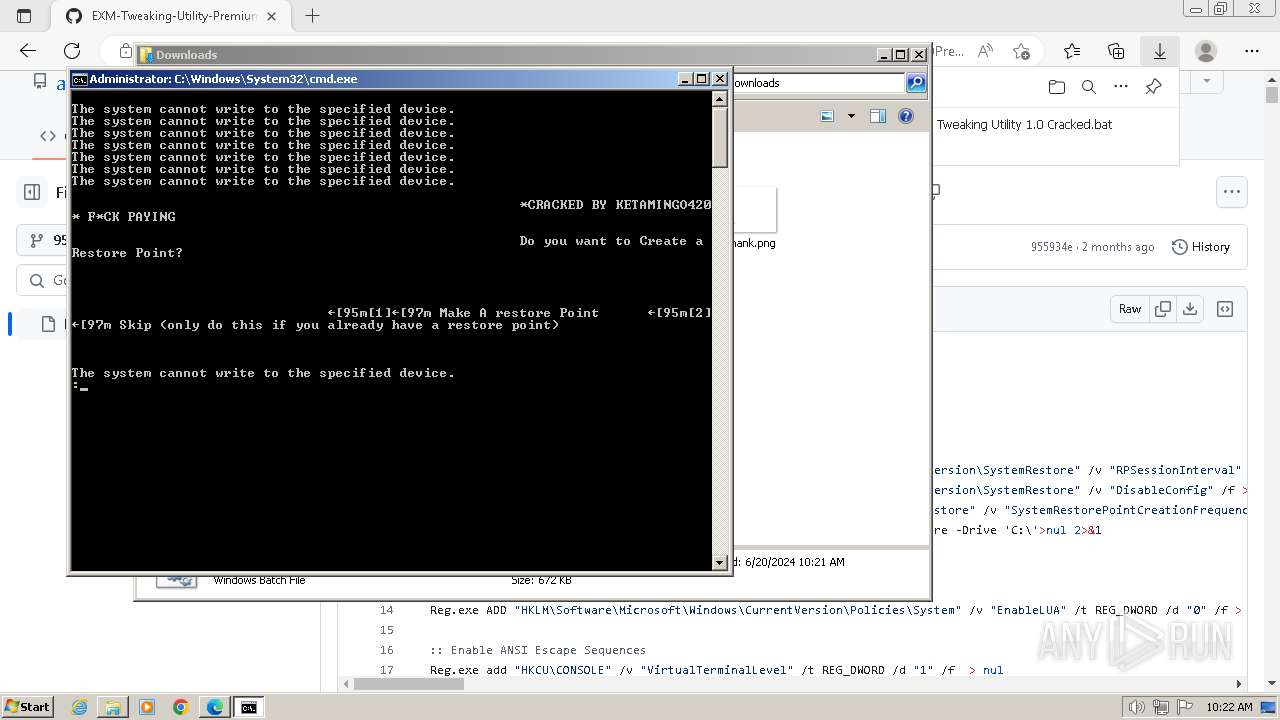Open the Edge profile avatar
The height and width of the screenshot is (720, 1280).
pos(1206,51)
